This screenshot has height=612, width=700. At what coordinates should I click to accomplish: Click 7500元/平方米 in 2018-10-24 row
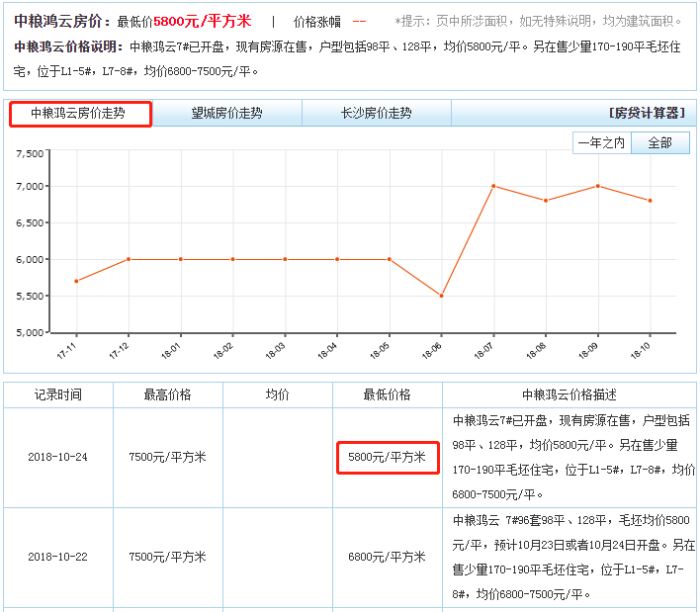(167, 457)
